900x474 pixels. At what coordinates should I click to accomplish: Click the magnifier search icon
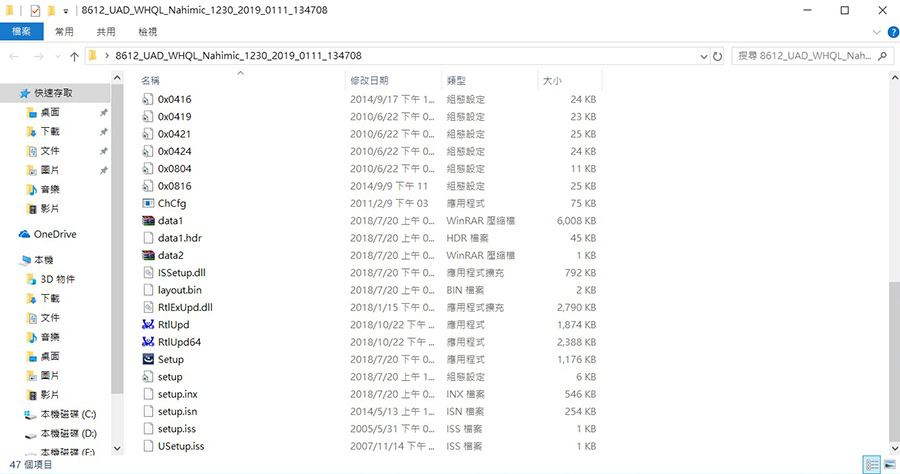point(883,56)
